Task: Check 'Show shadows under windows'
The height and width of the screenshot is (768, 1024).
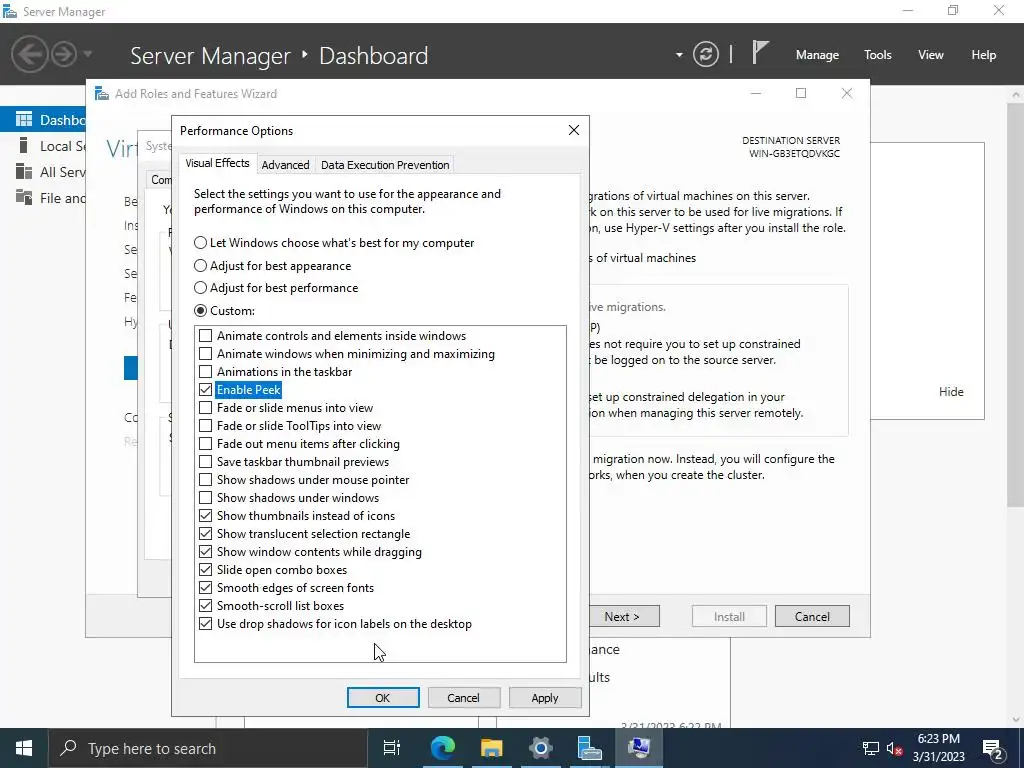Action: point(206,498)
